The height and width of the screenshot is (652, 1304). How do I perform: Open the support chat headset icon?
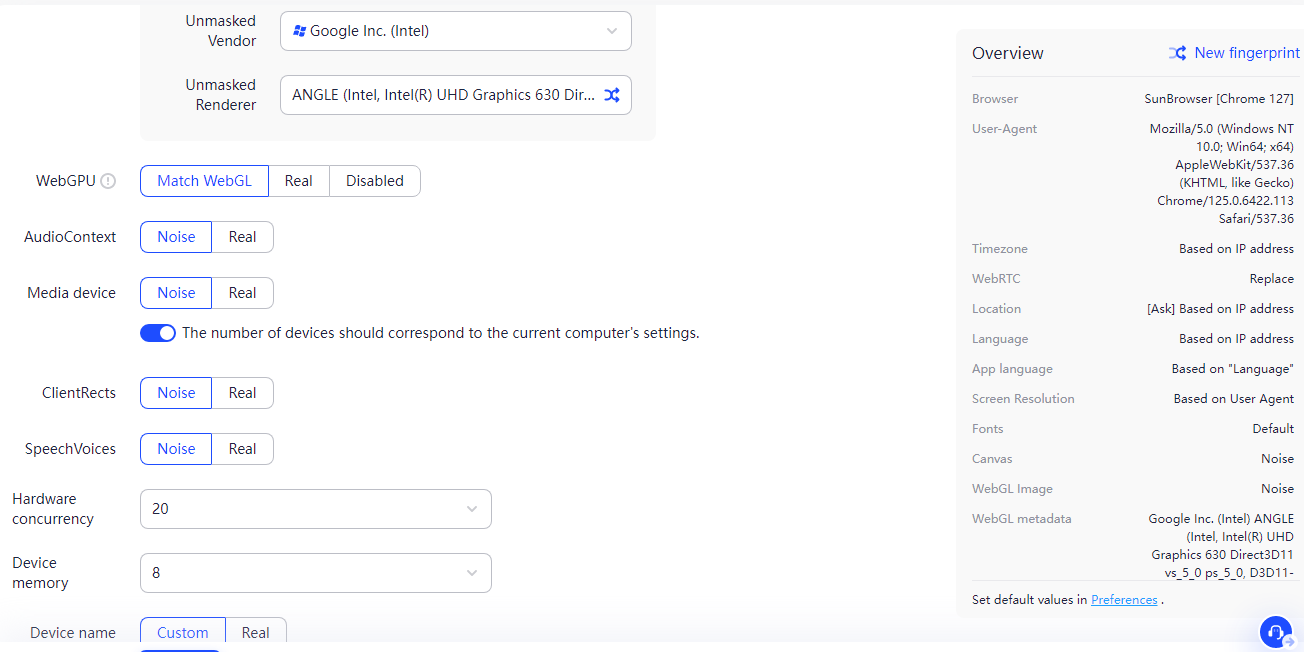click(x=1275, y=632)
